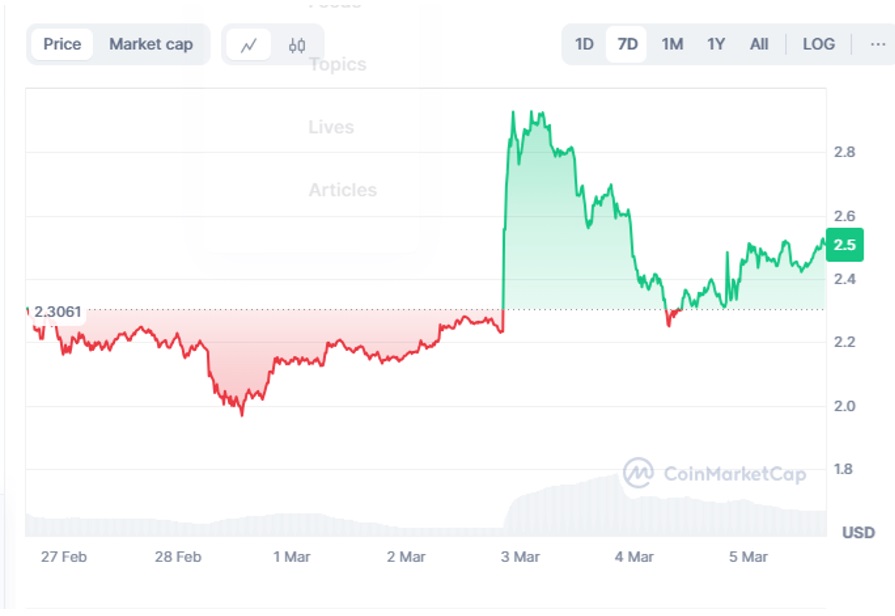Go to the Lives menu entry
895x616 pixels.
pos(331,127)
